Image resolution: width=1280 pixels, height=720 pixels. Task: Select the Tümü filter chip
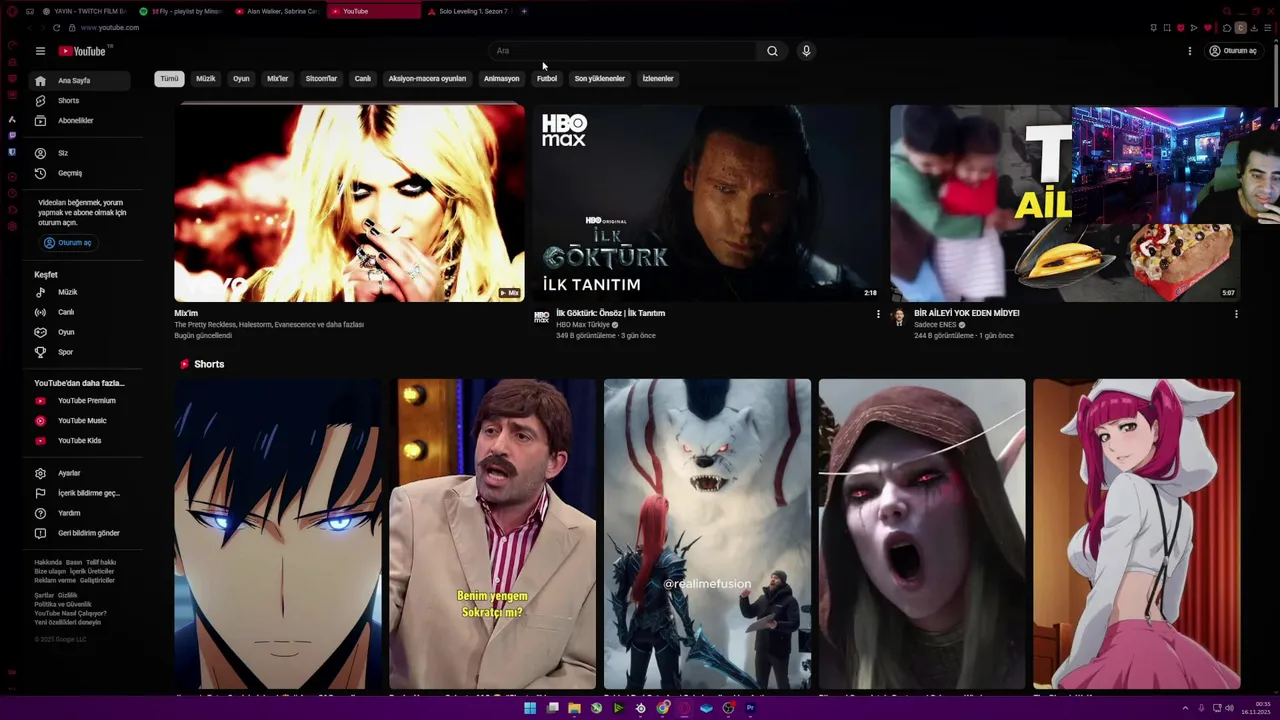coord(169,79)
